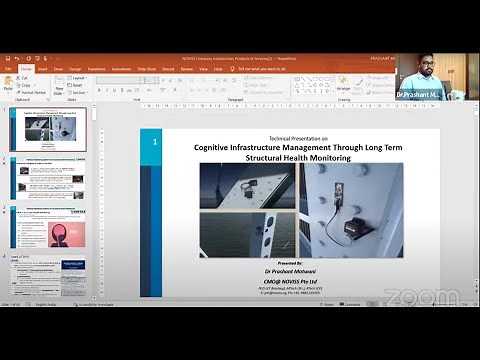Click the slide panel vertical scrollbar

(94, 202)
